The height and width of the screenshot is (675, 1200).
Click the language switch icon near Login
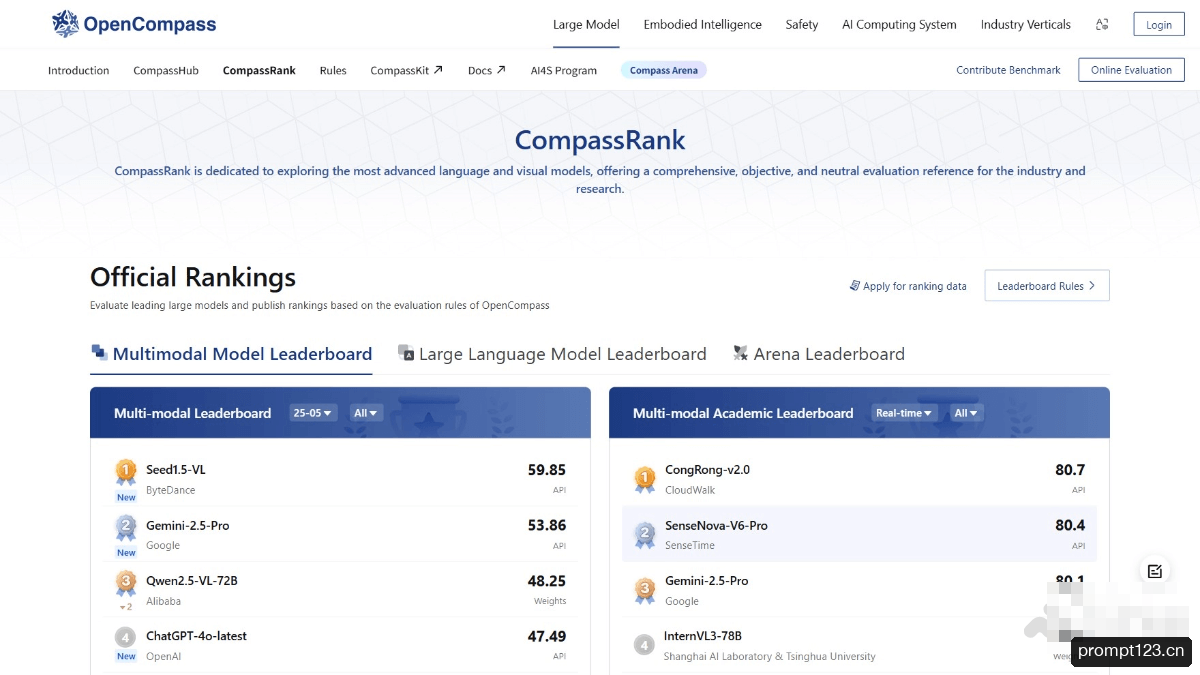[x=1102, y=25]
